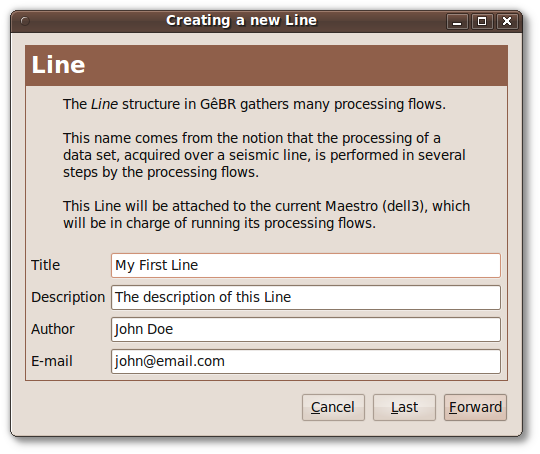The width and height of the screenshot is (540, 454).
Task: Click the Description label
Action: click(68, 297)
